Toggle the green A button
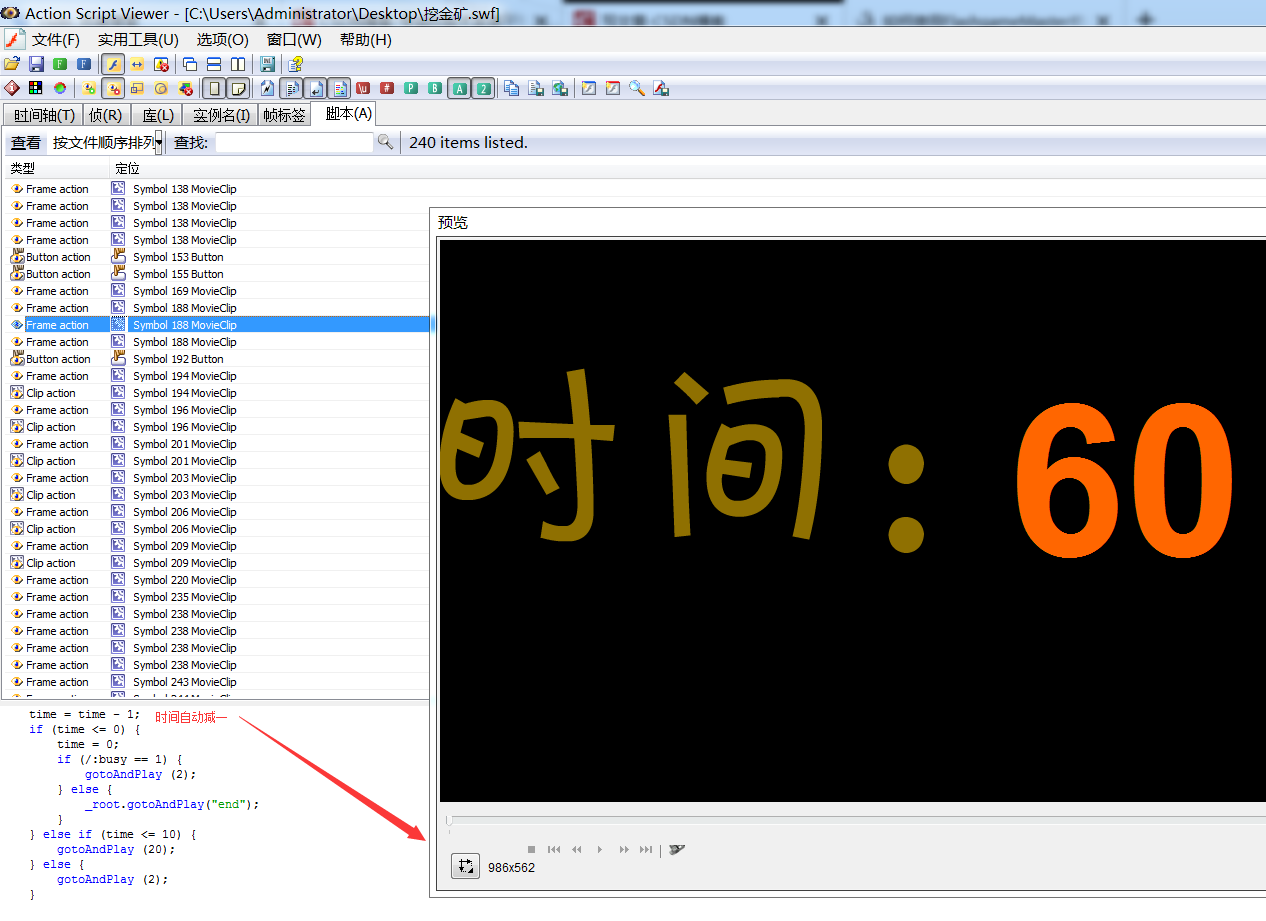Image resolution: width=1266 pixels, height=921 pixels. point(459,88)
